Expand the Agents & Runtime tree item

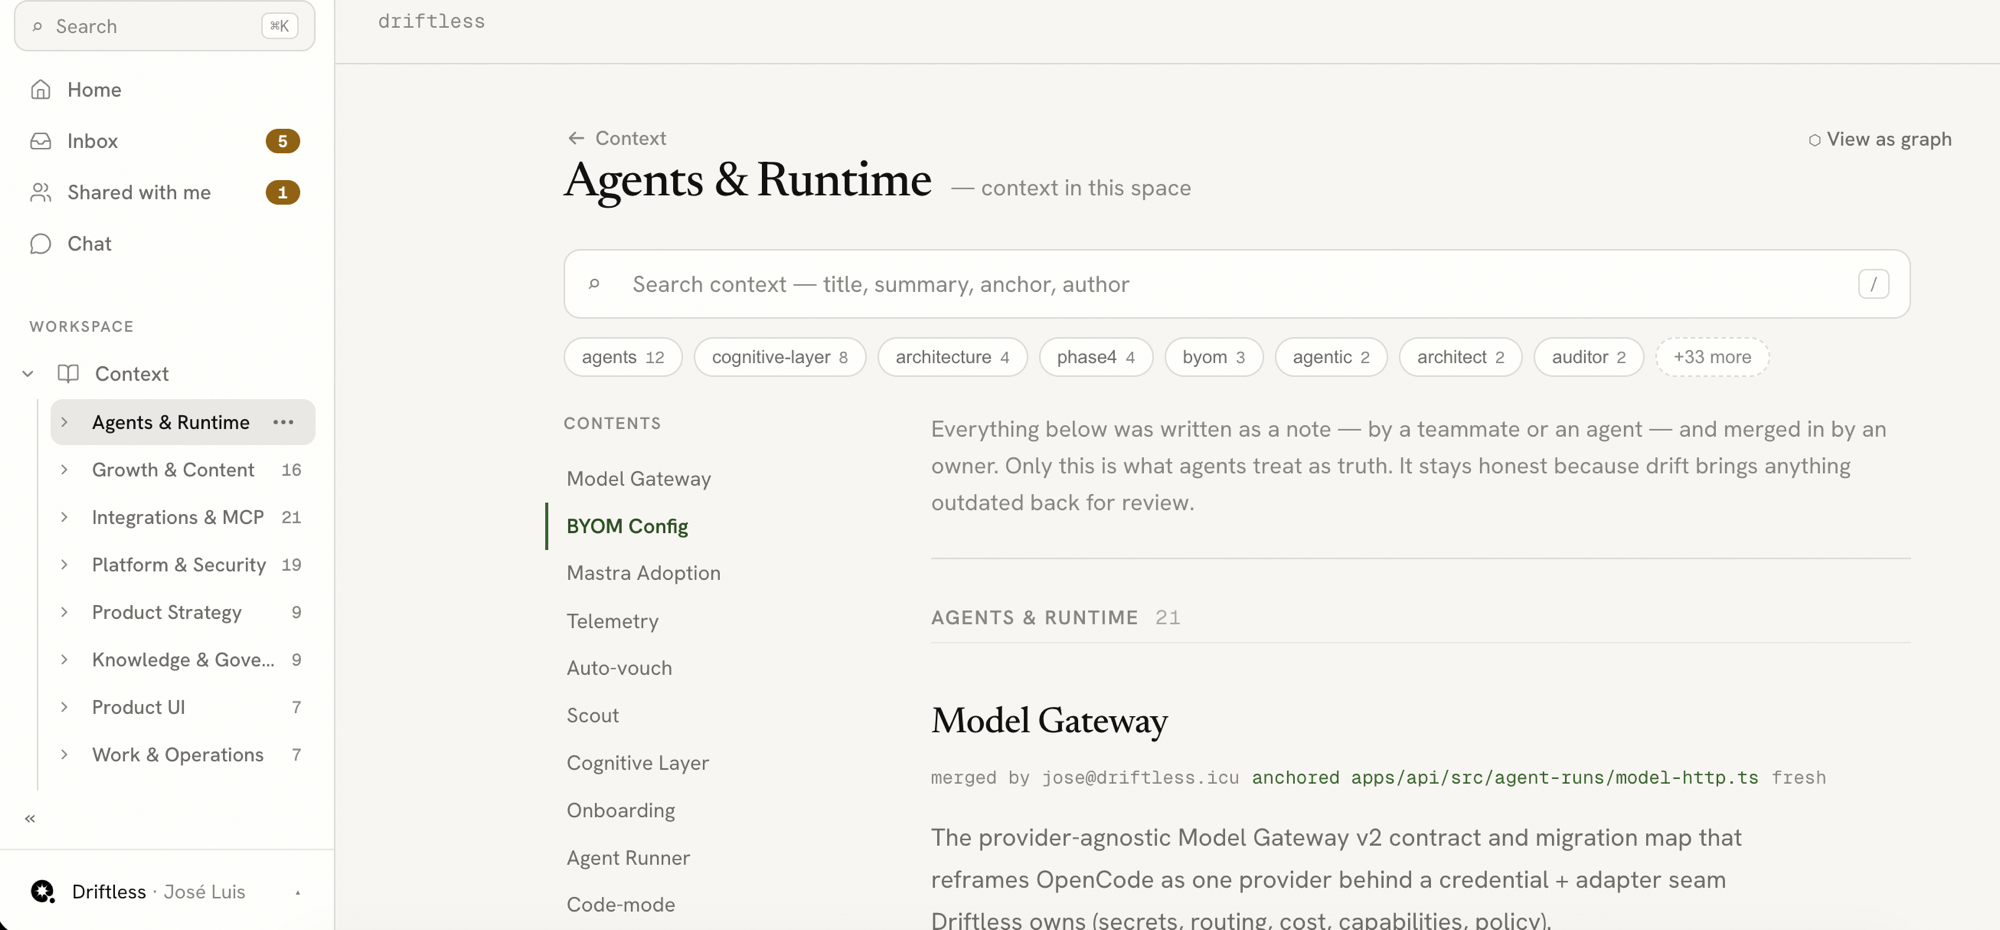[x=65, y=422]
